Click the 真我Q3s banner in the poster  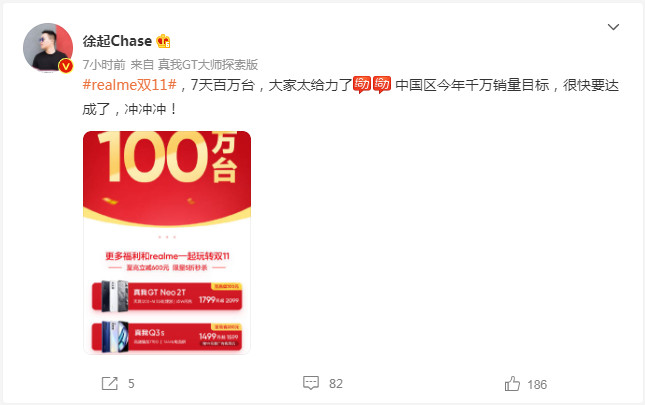point(167,337)
